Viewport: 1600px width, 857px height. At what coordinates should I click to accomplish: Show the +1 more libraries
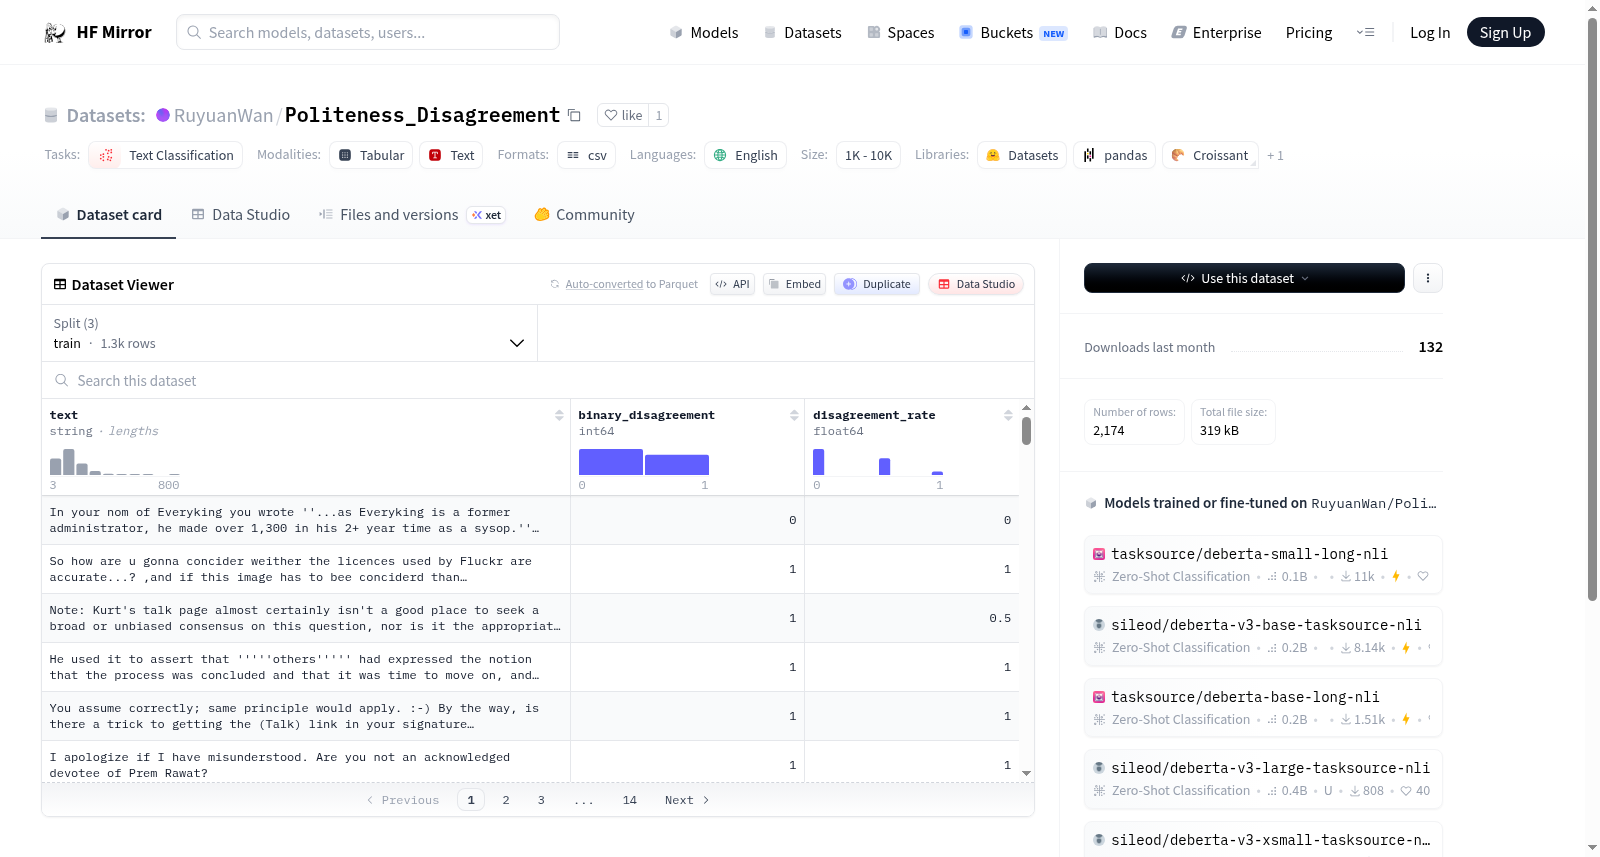[1275, 155]
